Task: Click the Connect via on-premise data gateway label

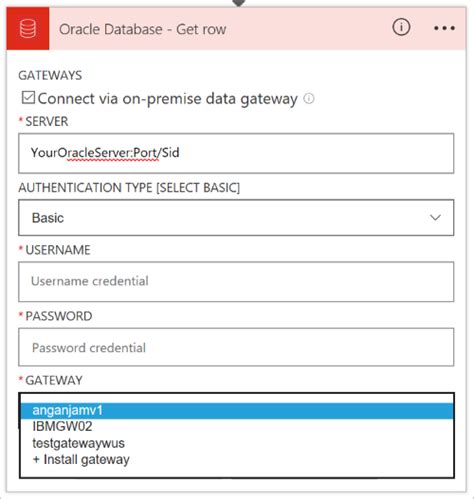Action: [168, 99]
